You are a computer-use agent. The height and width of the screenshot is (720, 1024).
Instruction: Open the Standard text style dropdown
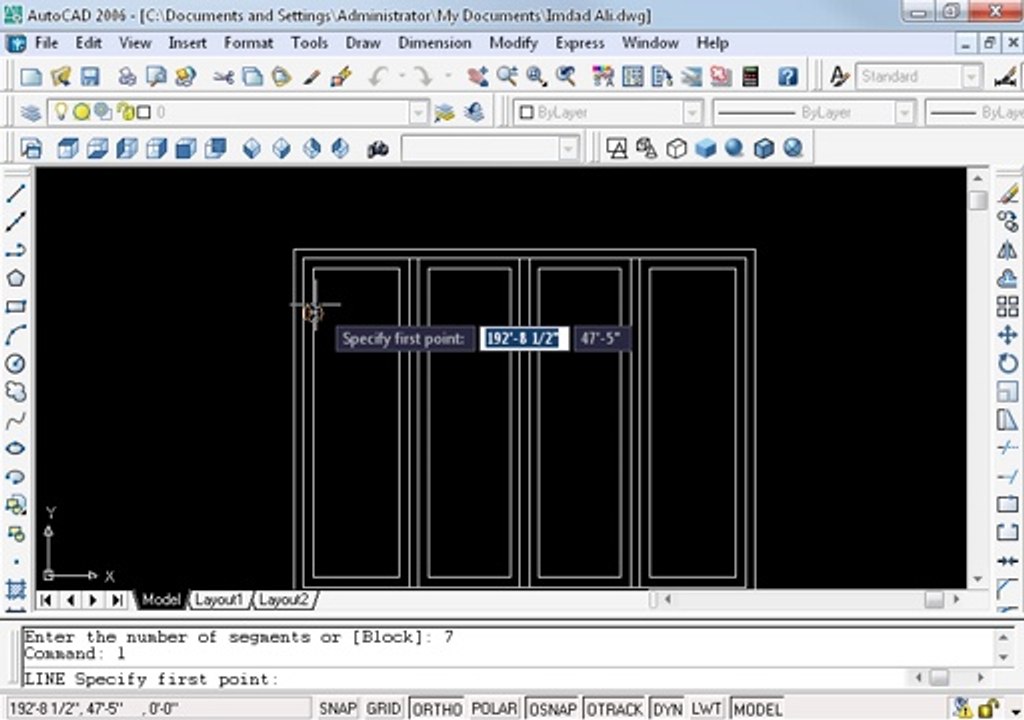(x=972, y=77)
